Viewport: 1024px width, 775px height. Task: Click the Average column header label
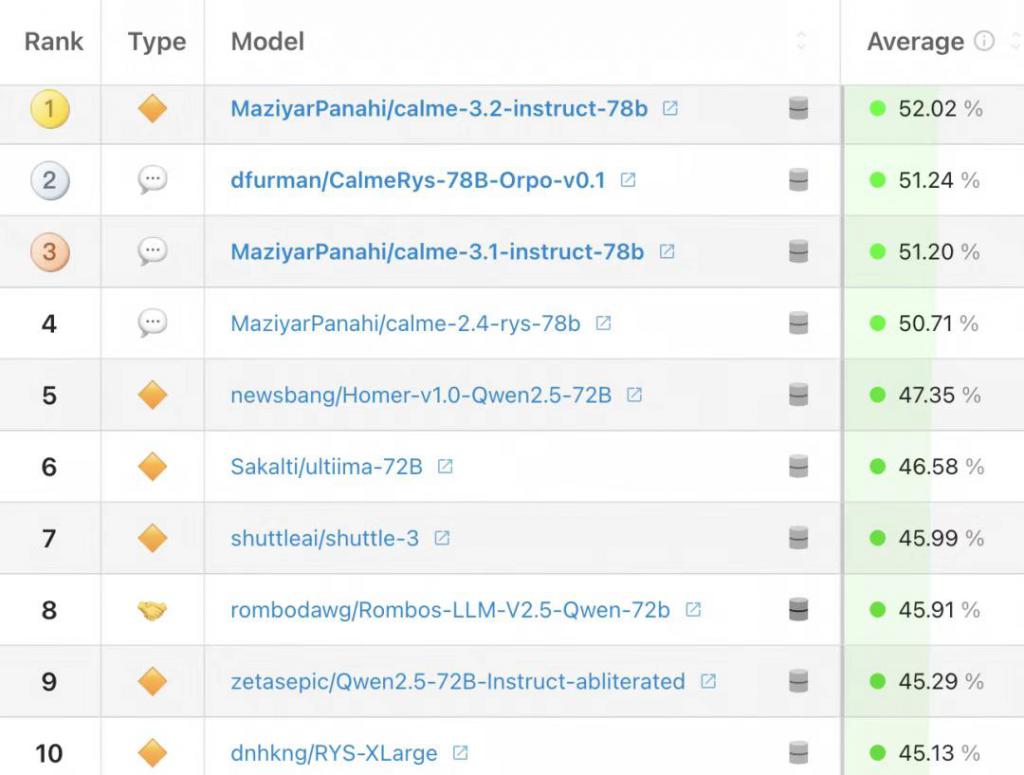915,42
